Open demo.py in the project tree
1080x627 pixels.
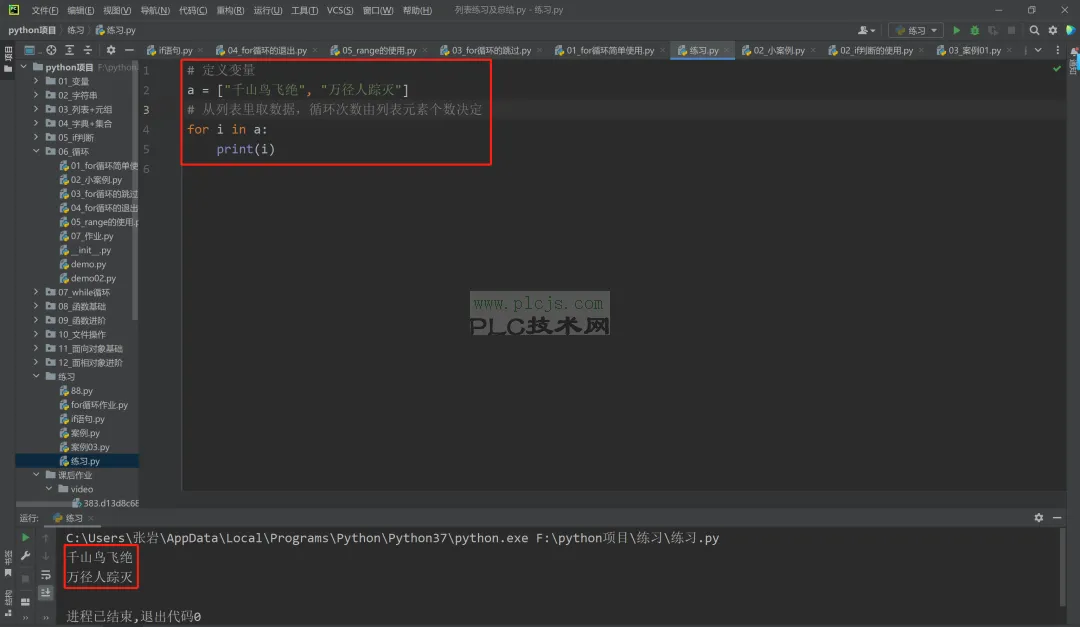pyautogui.click(x=88, y=264)
